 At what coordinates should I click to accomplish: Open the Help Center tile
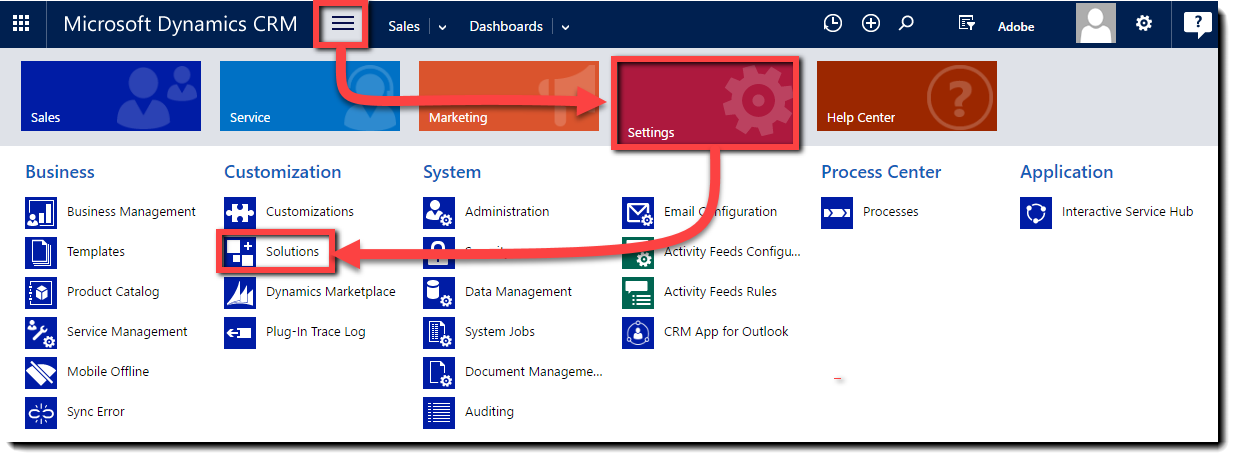pyautogui.click(x=906, y=97)
